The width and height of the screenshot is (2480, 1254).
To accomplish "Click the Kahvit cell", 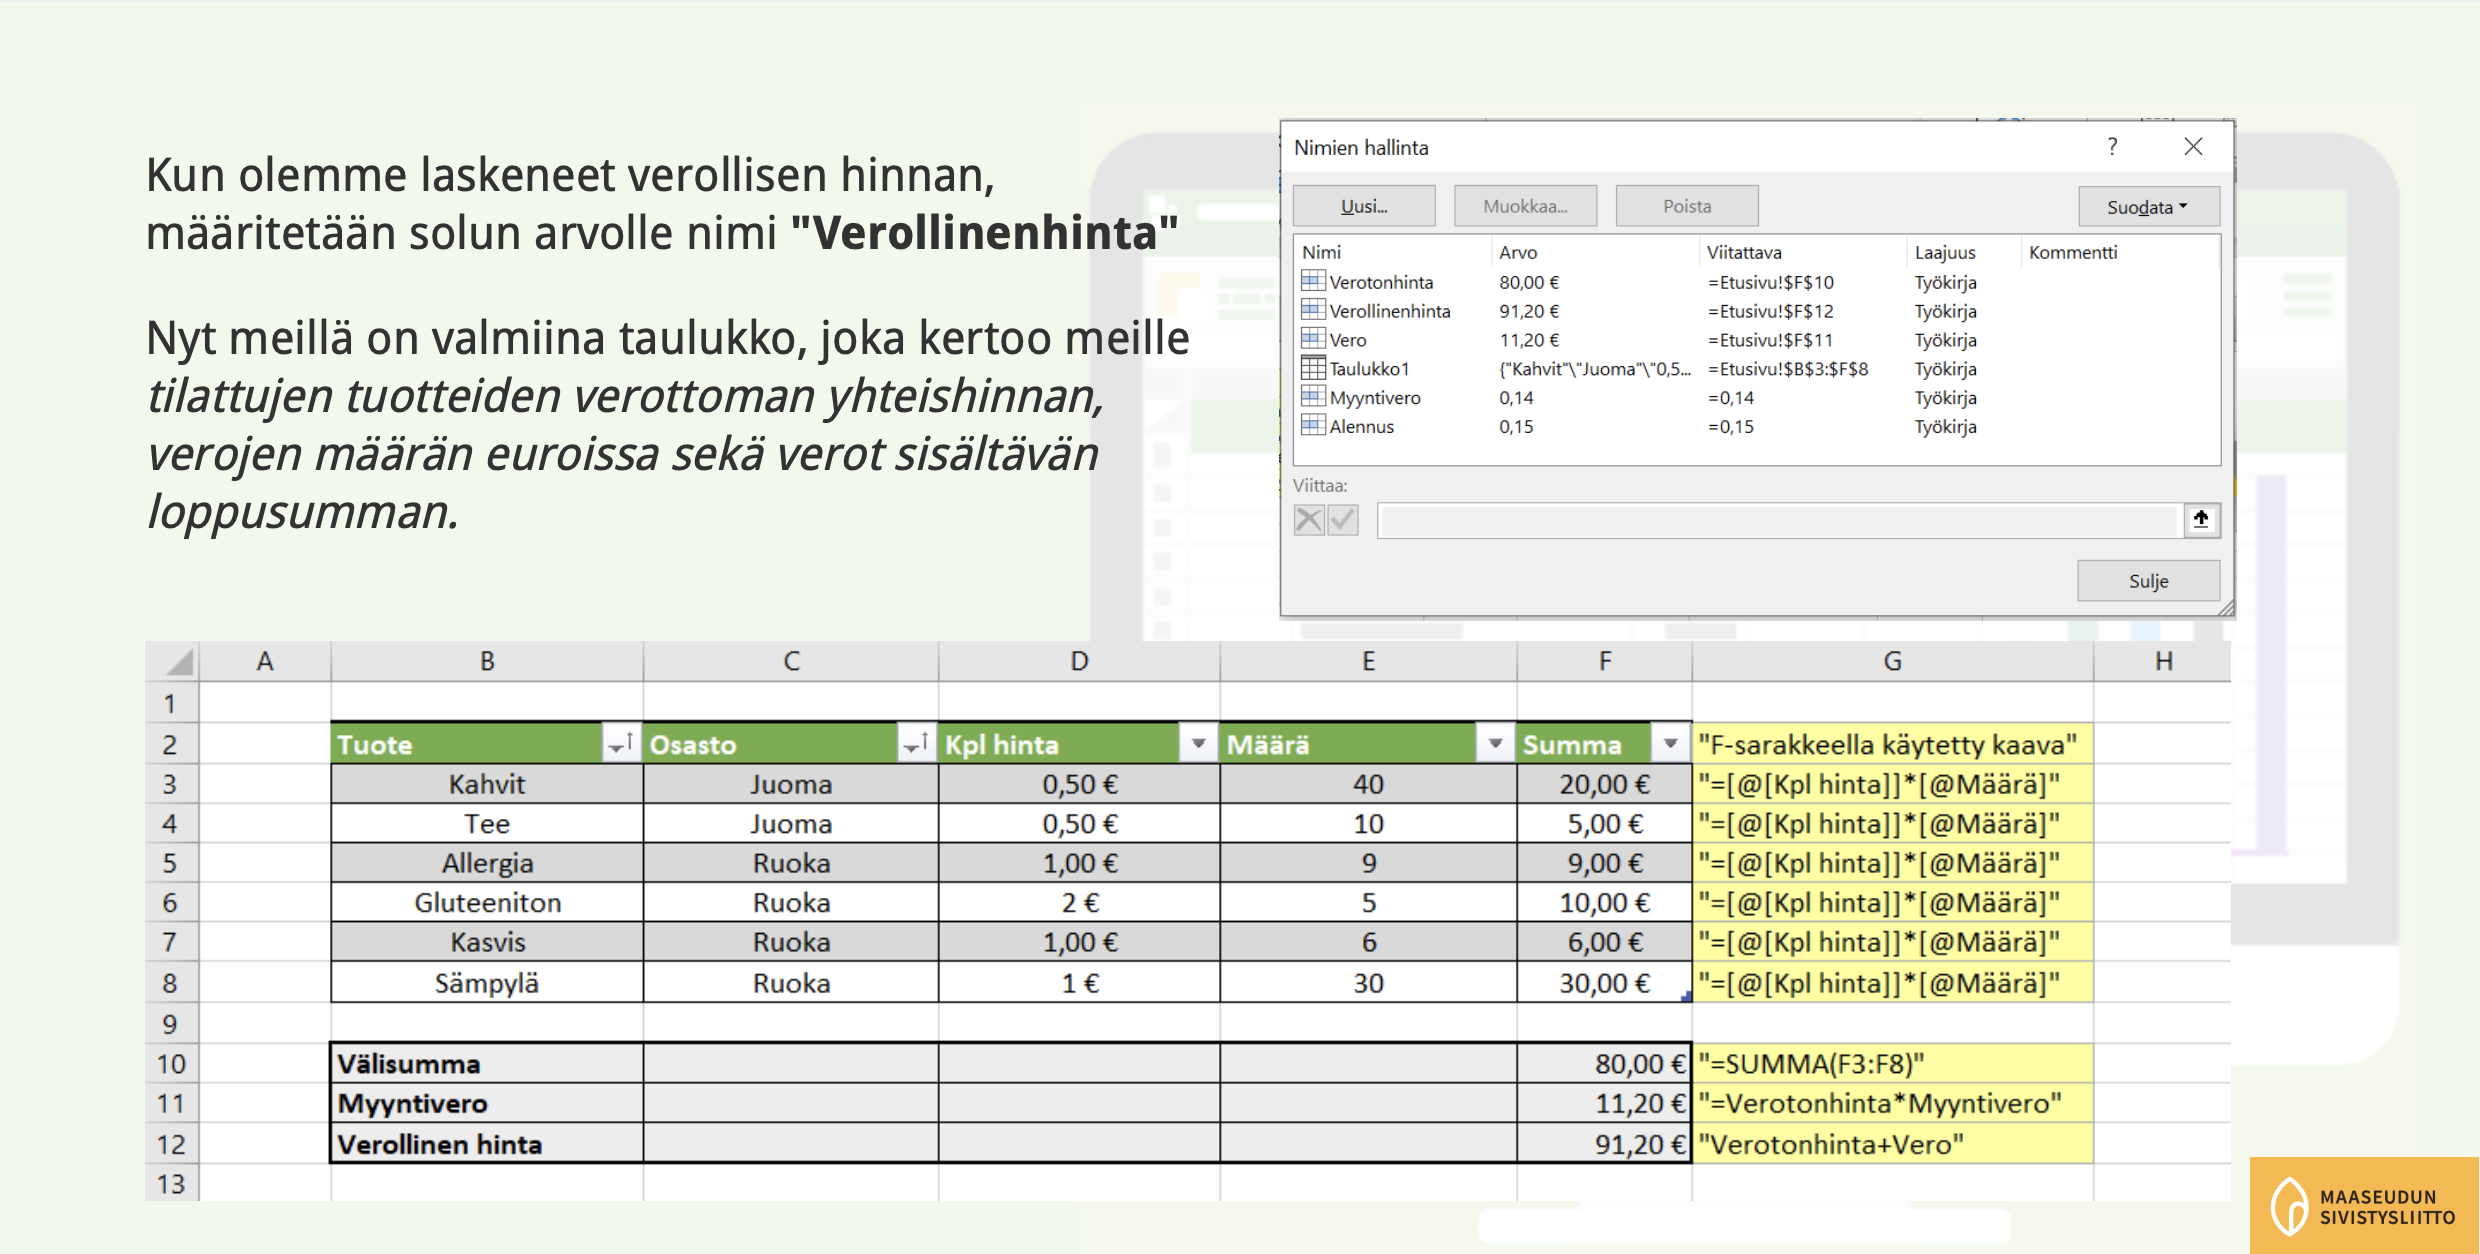I will [x=487, y=784].
